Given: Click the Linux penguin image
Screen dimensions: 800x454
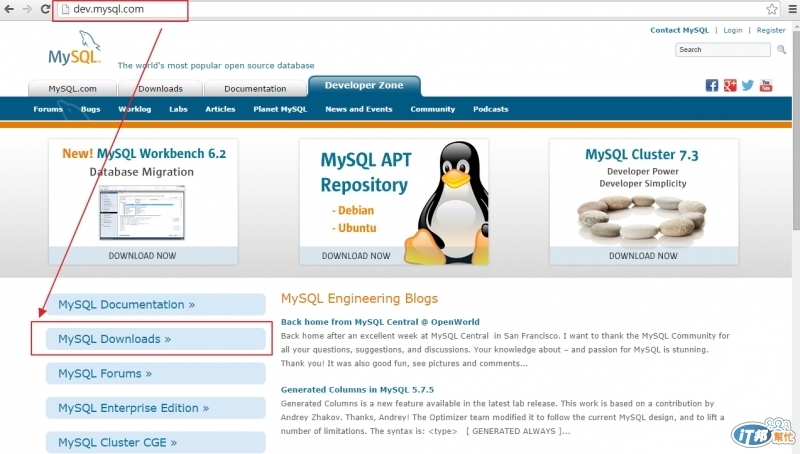Looking at the screenshot, I should tap(446, 203).
